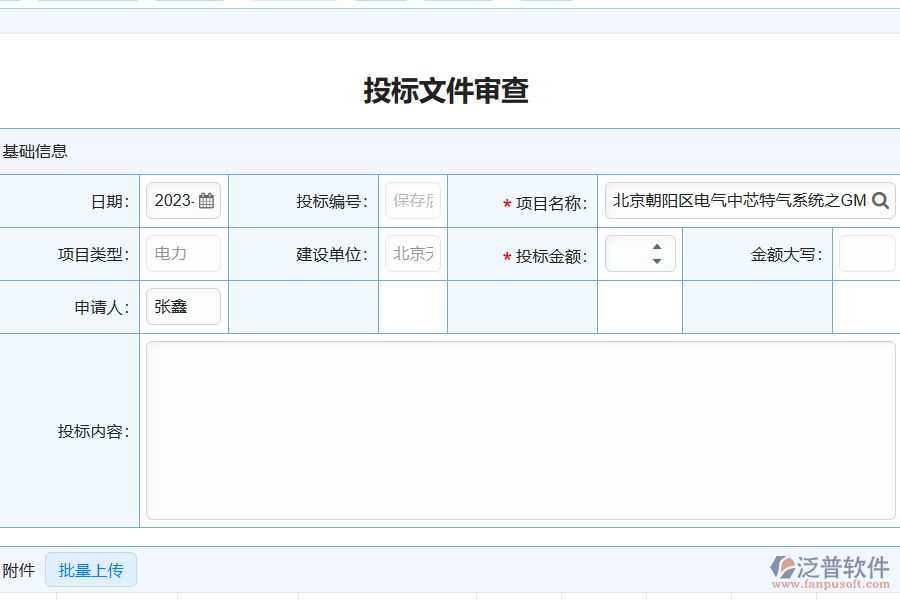Open the calendar icon in the 日期 field

click(x=207, y=200)
